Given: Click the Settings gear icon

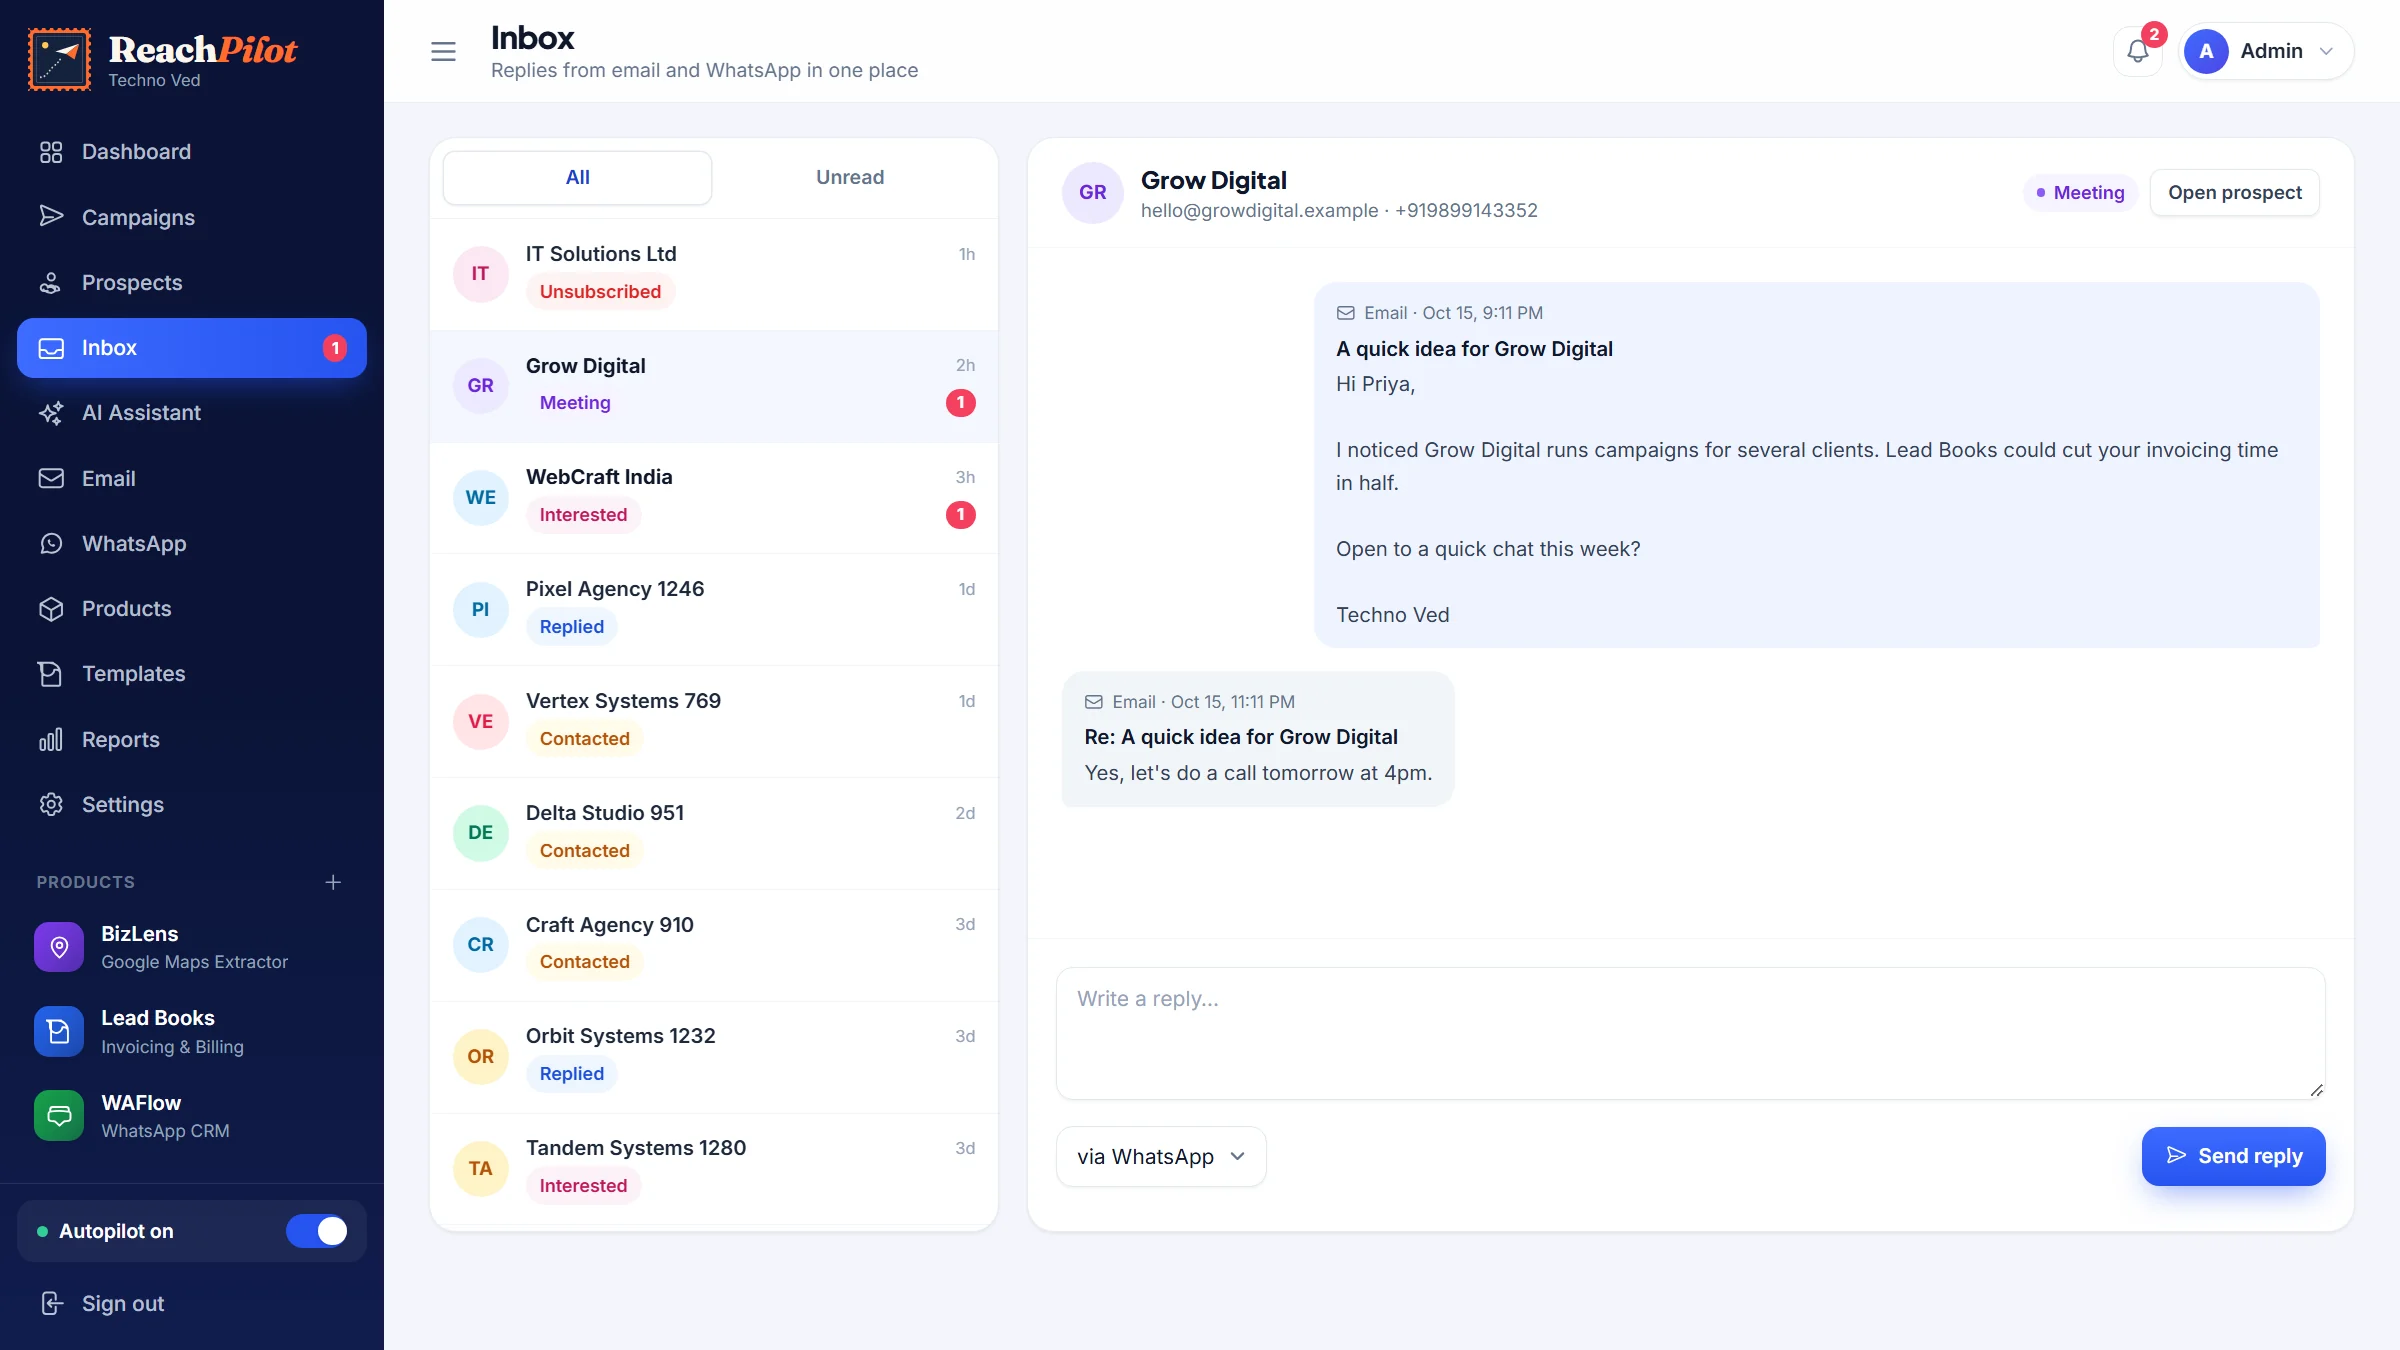Looking at the screenshot, I should [51, 804].
